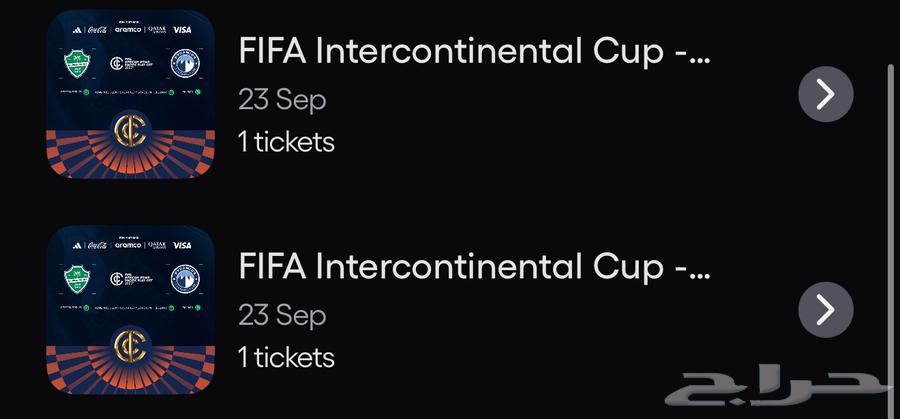
Task: Click the adidas logo on the top ticket
Action: coord(76,30)
